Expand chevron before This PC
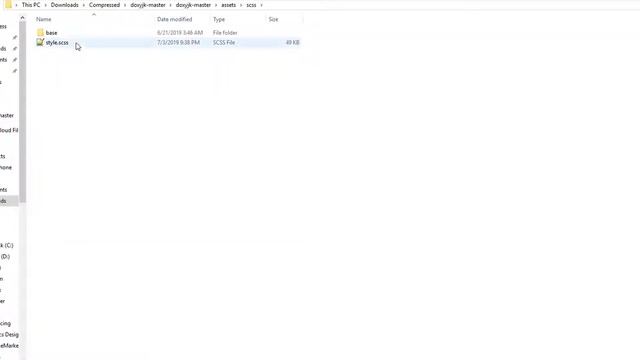Screen dimensions: 640x360 point(17,5)
